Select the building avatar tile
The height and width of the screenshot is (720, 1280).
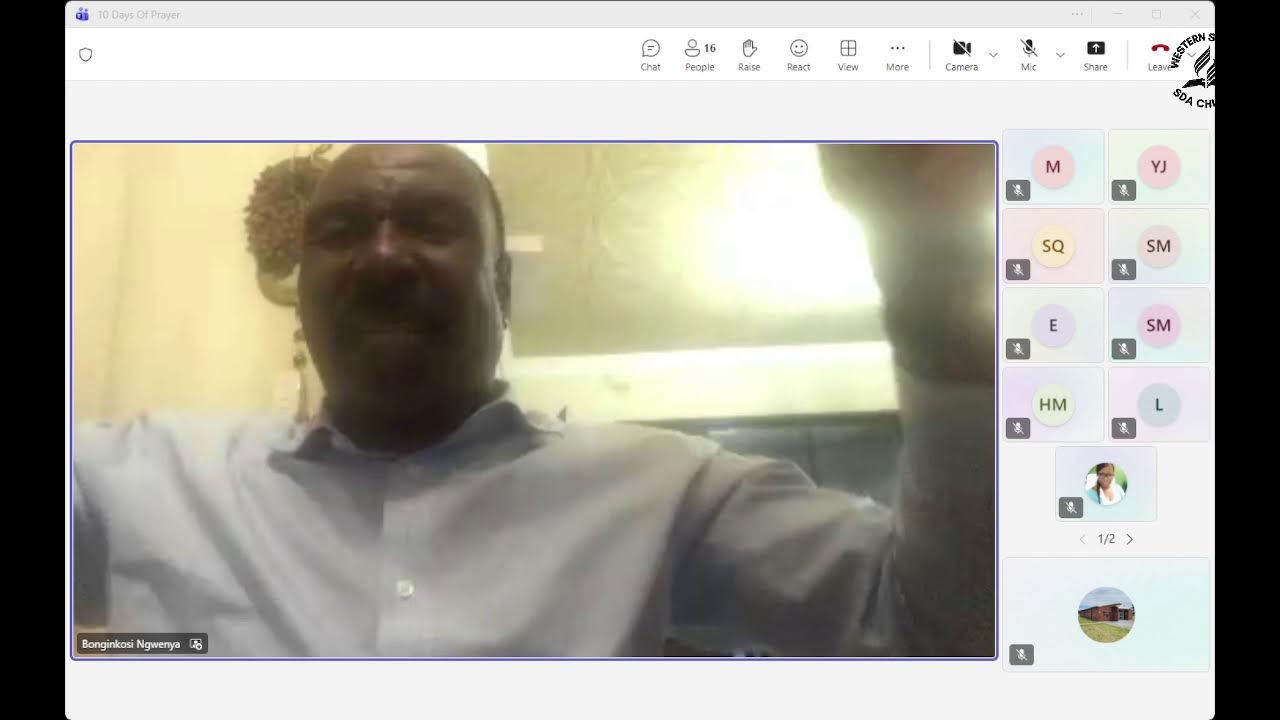[x=1106, y=614]
